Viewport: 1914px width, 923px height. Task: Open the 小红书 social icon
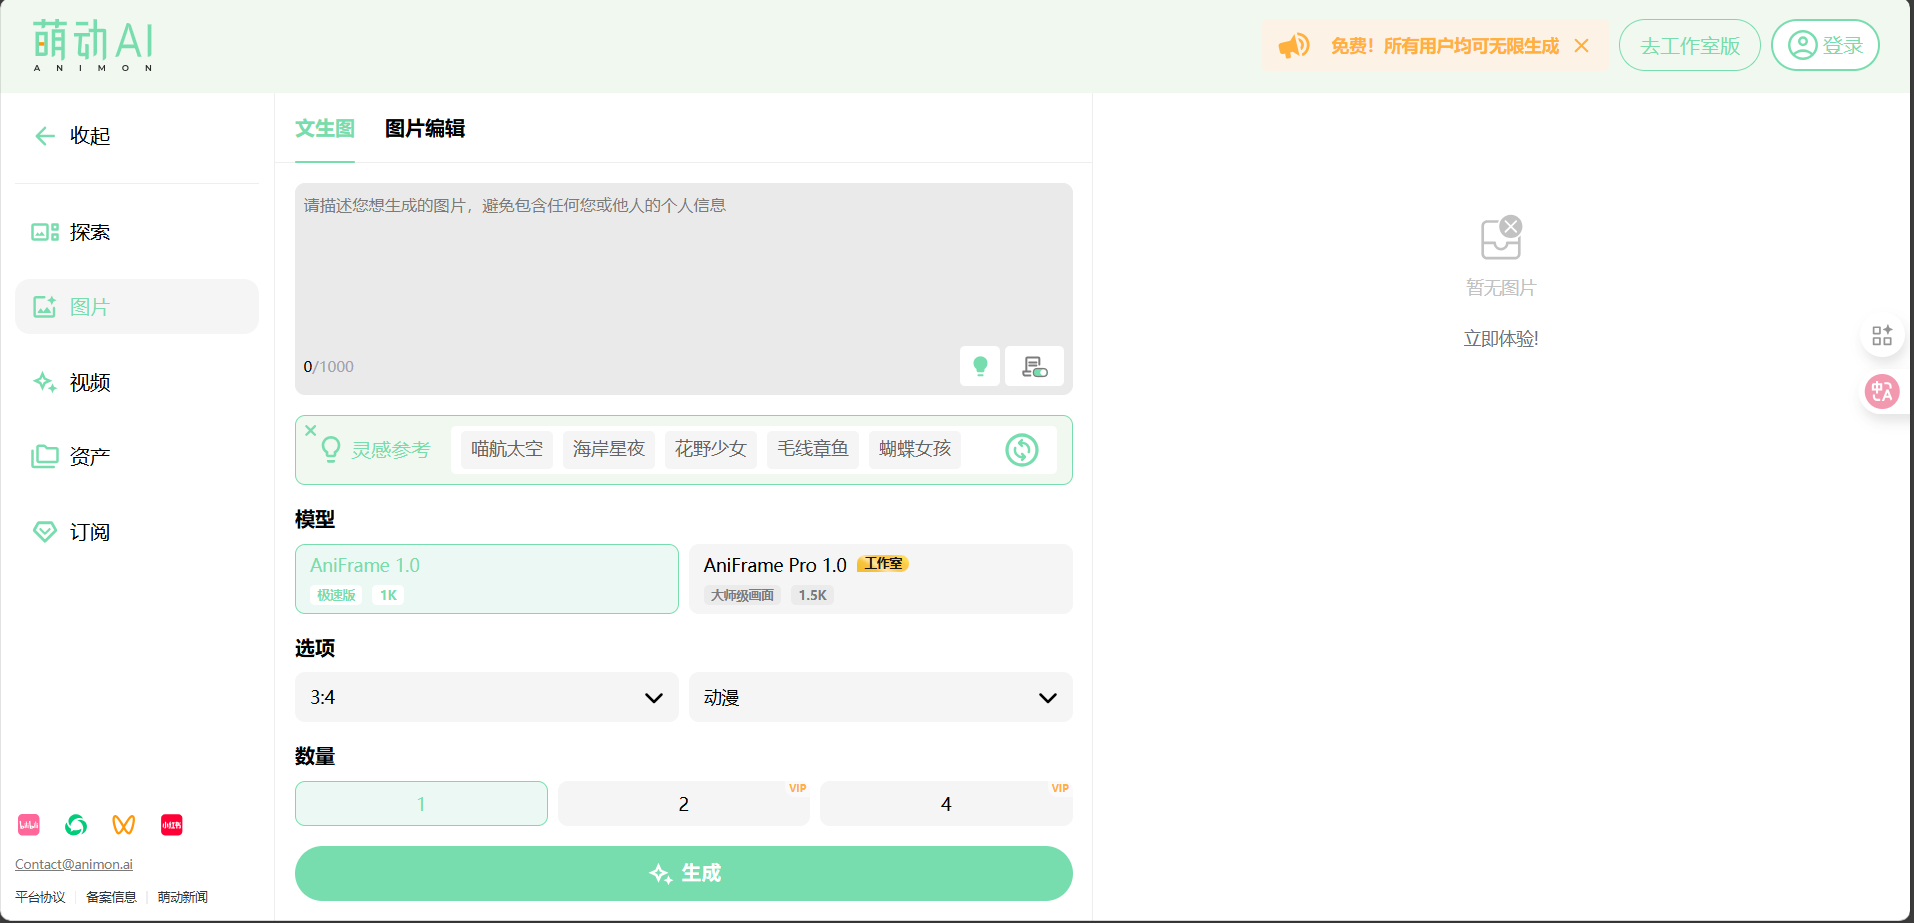click(x=172, y=825)
